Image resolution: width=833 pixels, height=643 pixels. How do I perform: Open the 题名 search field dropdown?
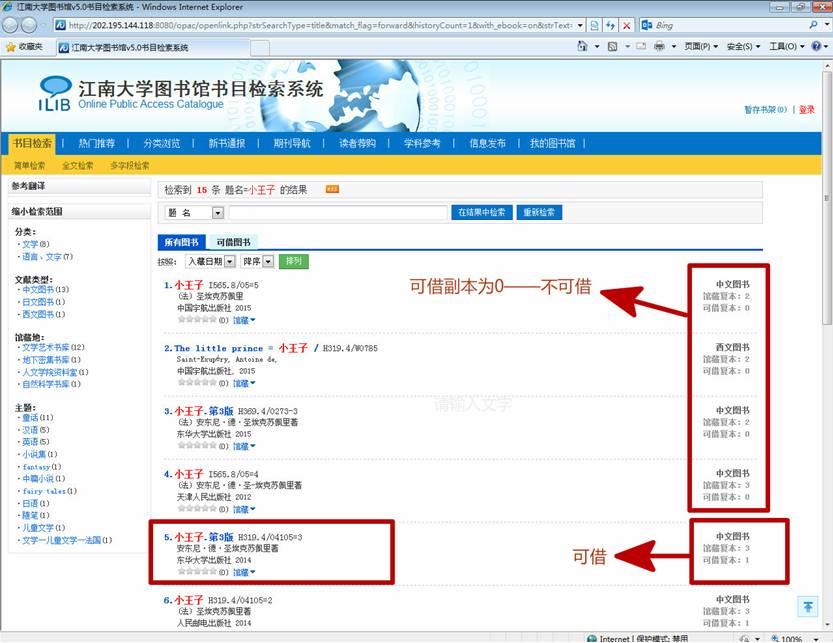click(x=217, y=213)
